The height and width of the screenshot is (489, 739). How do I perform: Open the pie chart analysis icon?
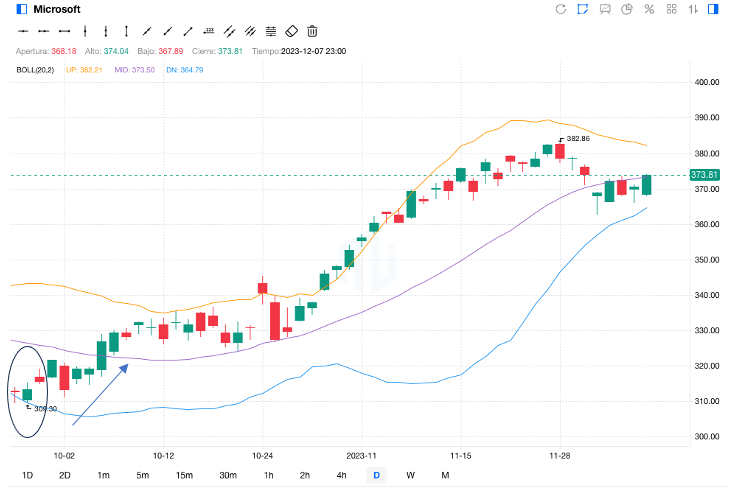pos(627,10)
